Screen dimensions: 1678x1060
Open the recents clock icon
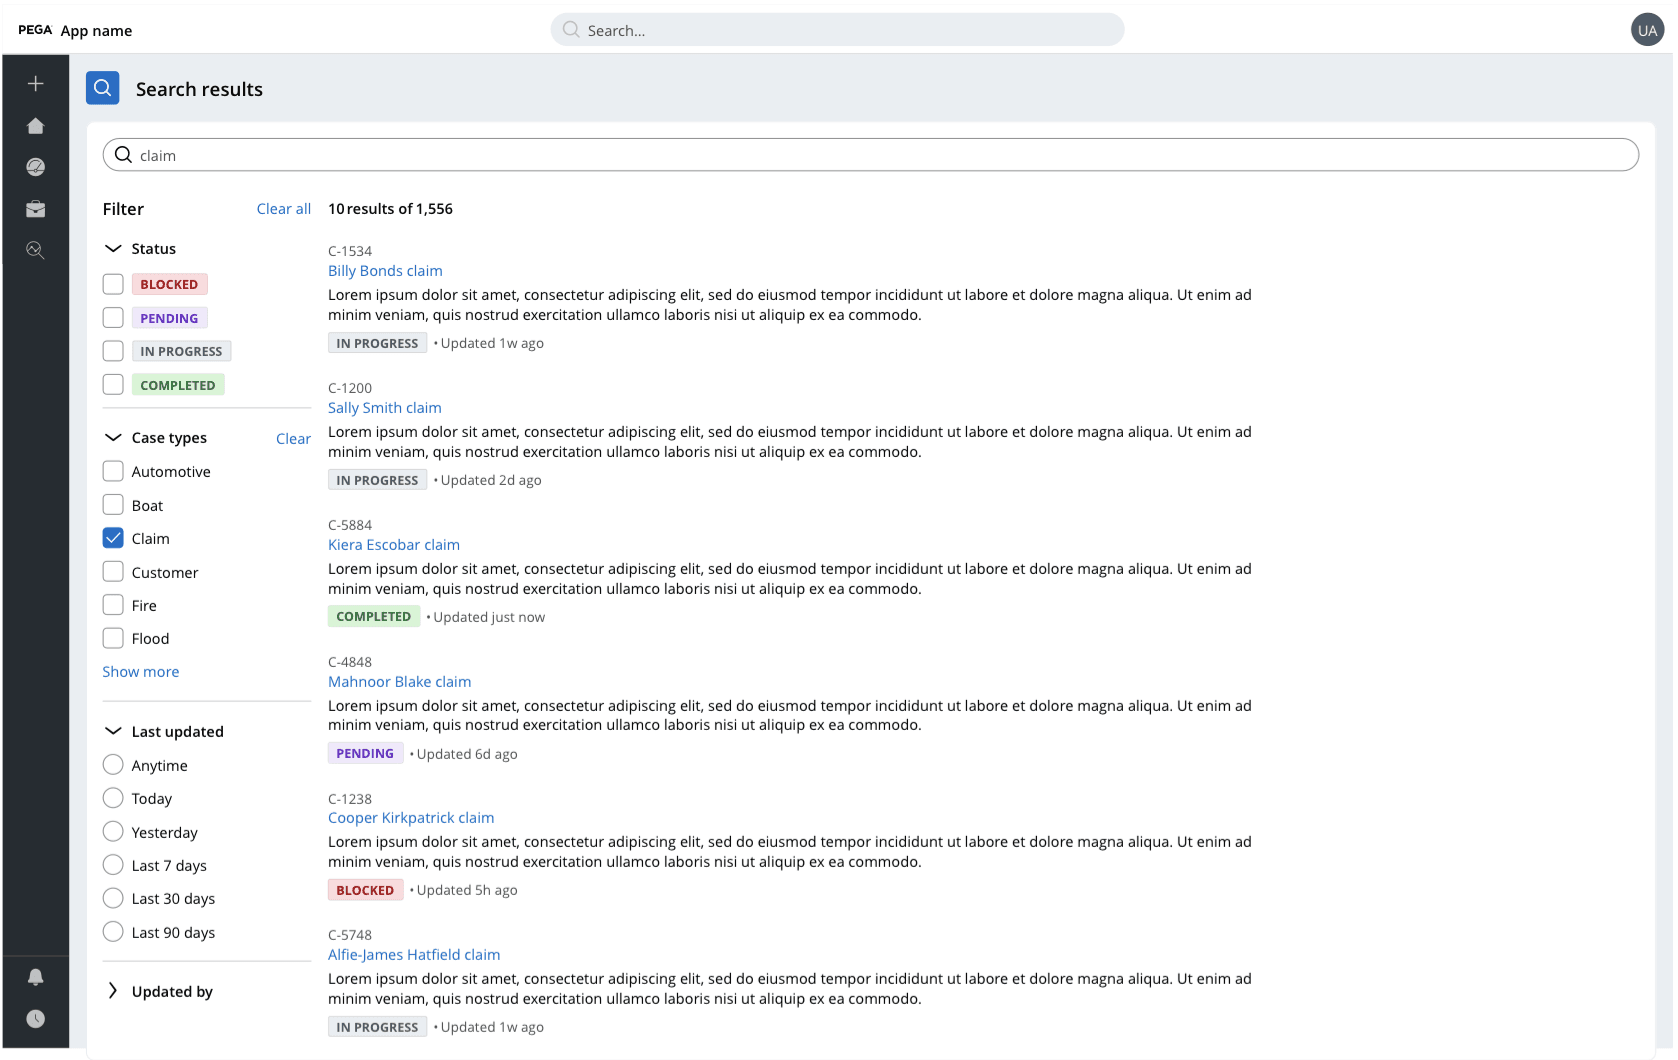pos(36,1019)
